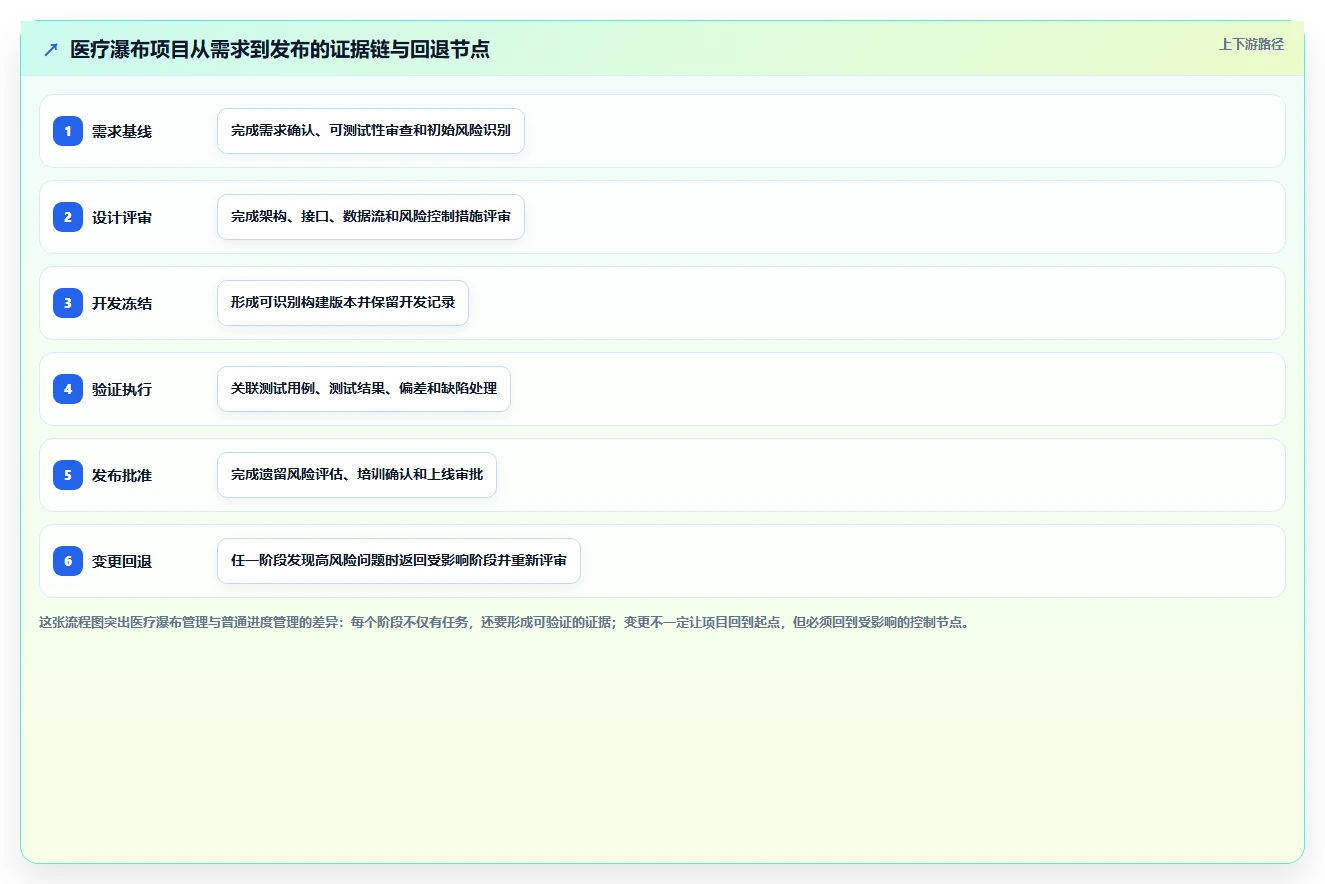Select the 变更回退 stage label
Viewport: 1325px width, 884px height.
122,561
